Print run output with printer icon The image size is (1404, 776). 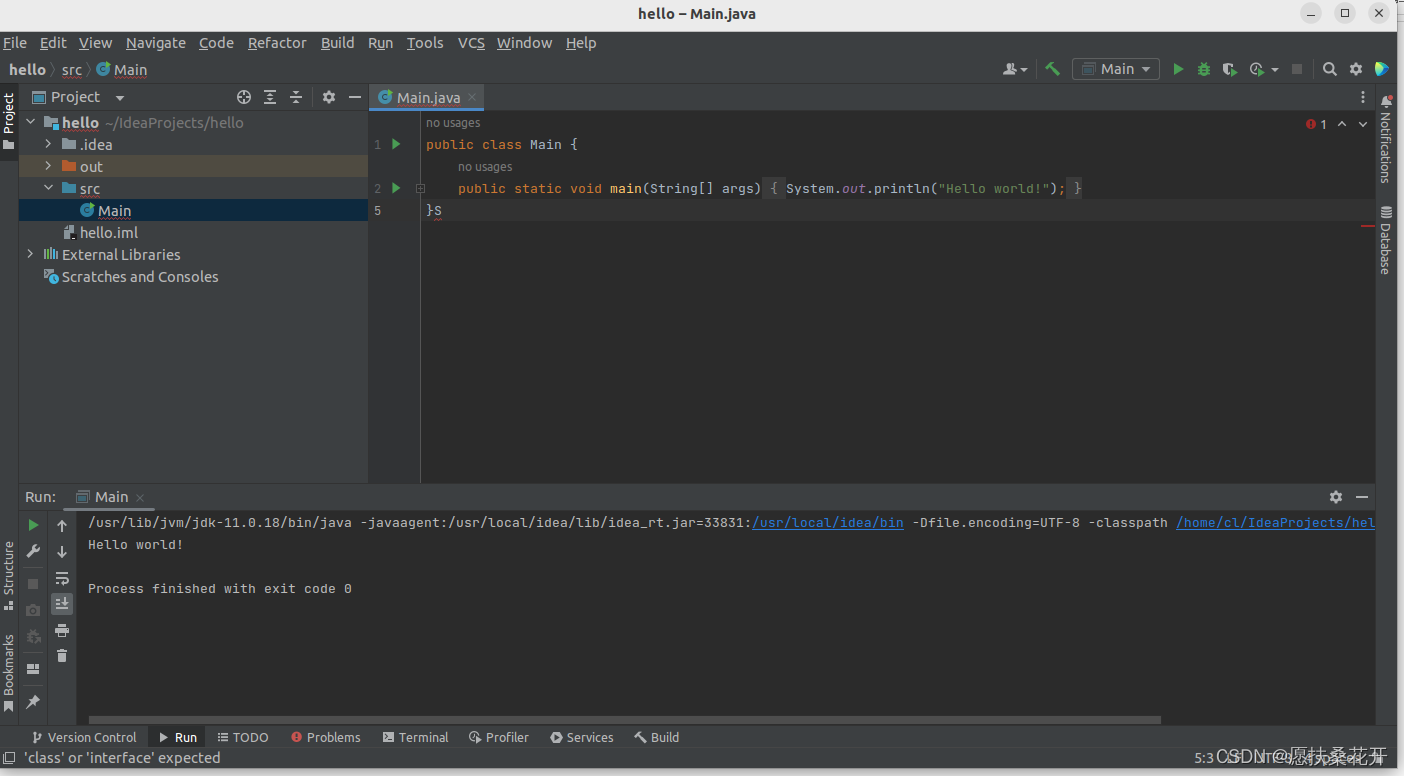pos(62,630)
